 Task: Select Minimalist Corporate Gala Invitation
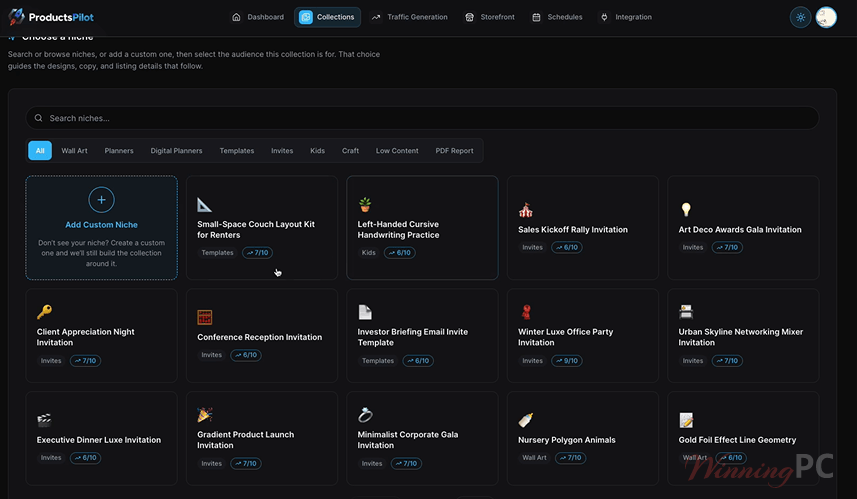(422, 438)
